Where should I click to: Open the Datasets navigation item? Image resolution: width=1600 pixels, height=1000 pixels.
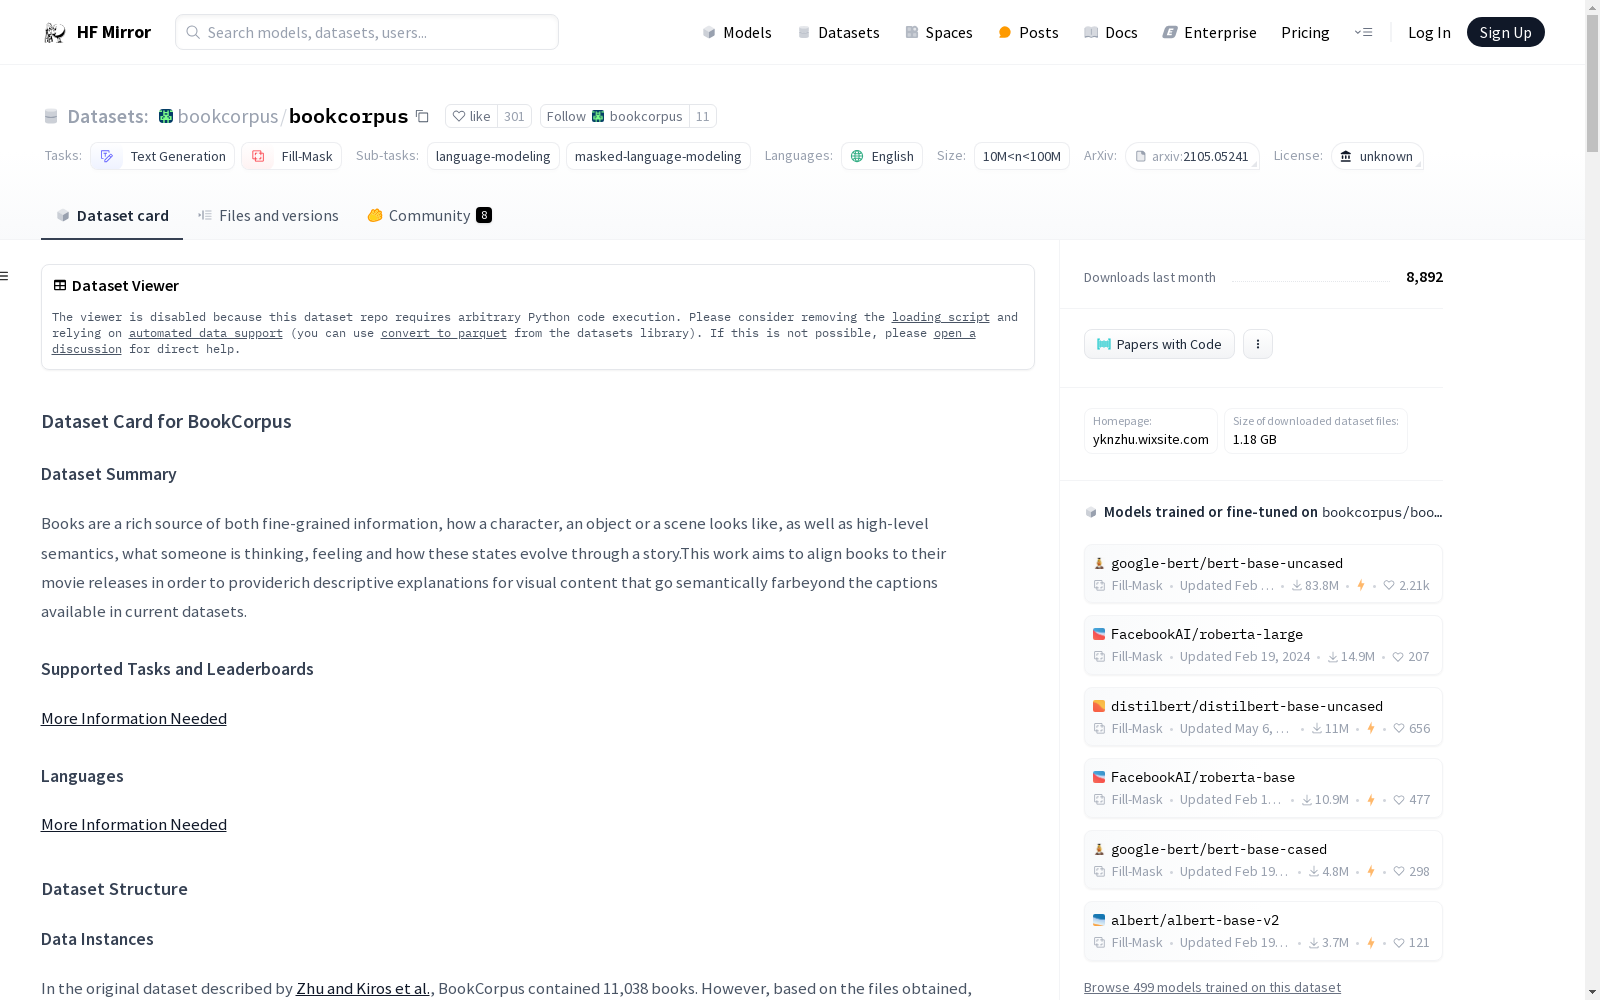pyautogui.click(x=838, y=32)
